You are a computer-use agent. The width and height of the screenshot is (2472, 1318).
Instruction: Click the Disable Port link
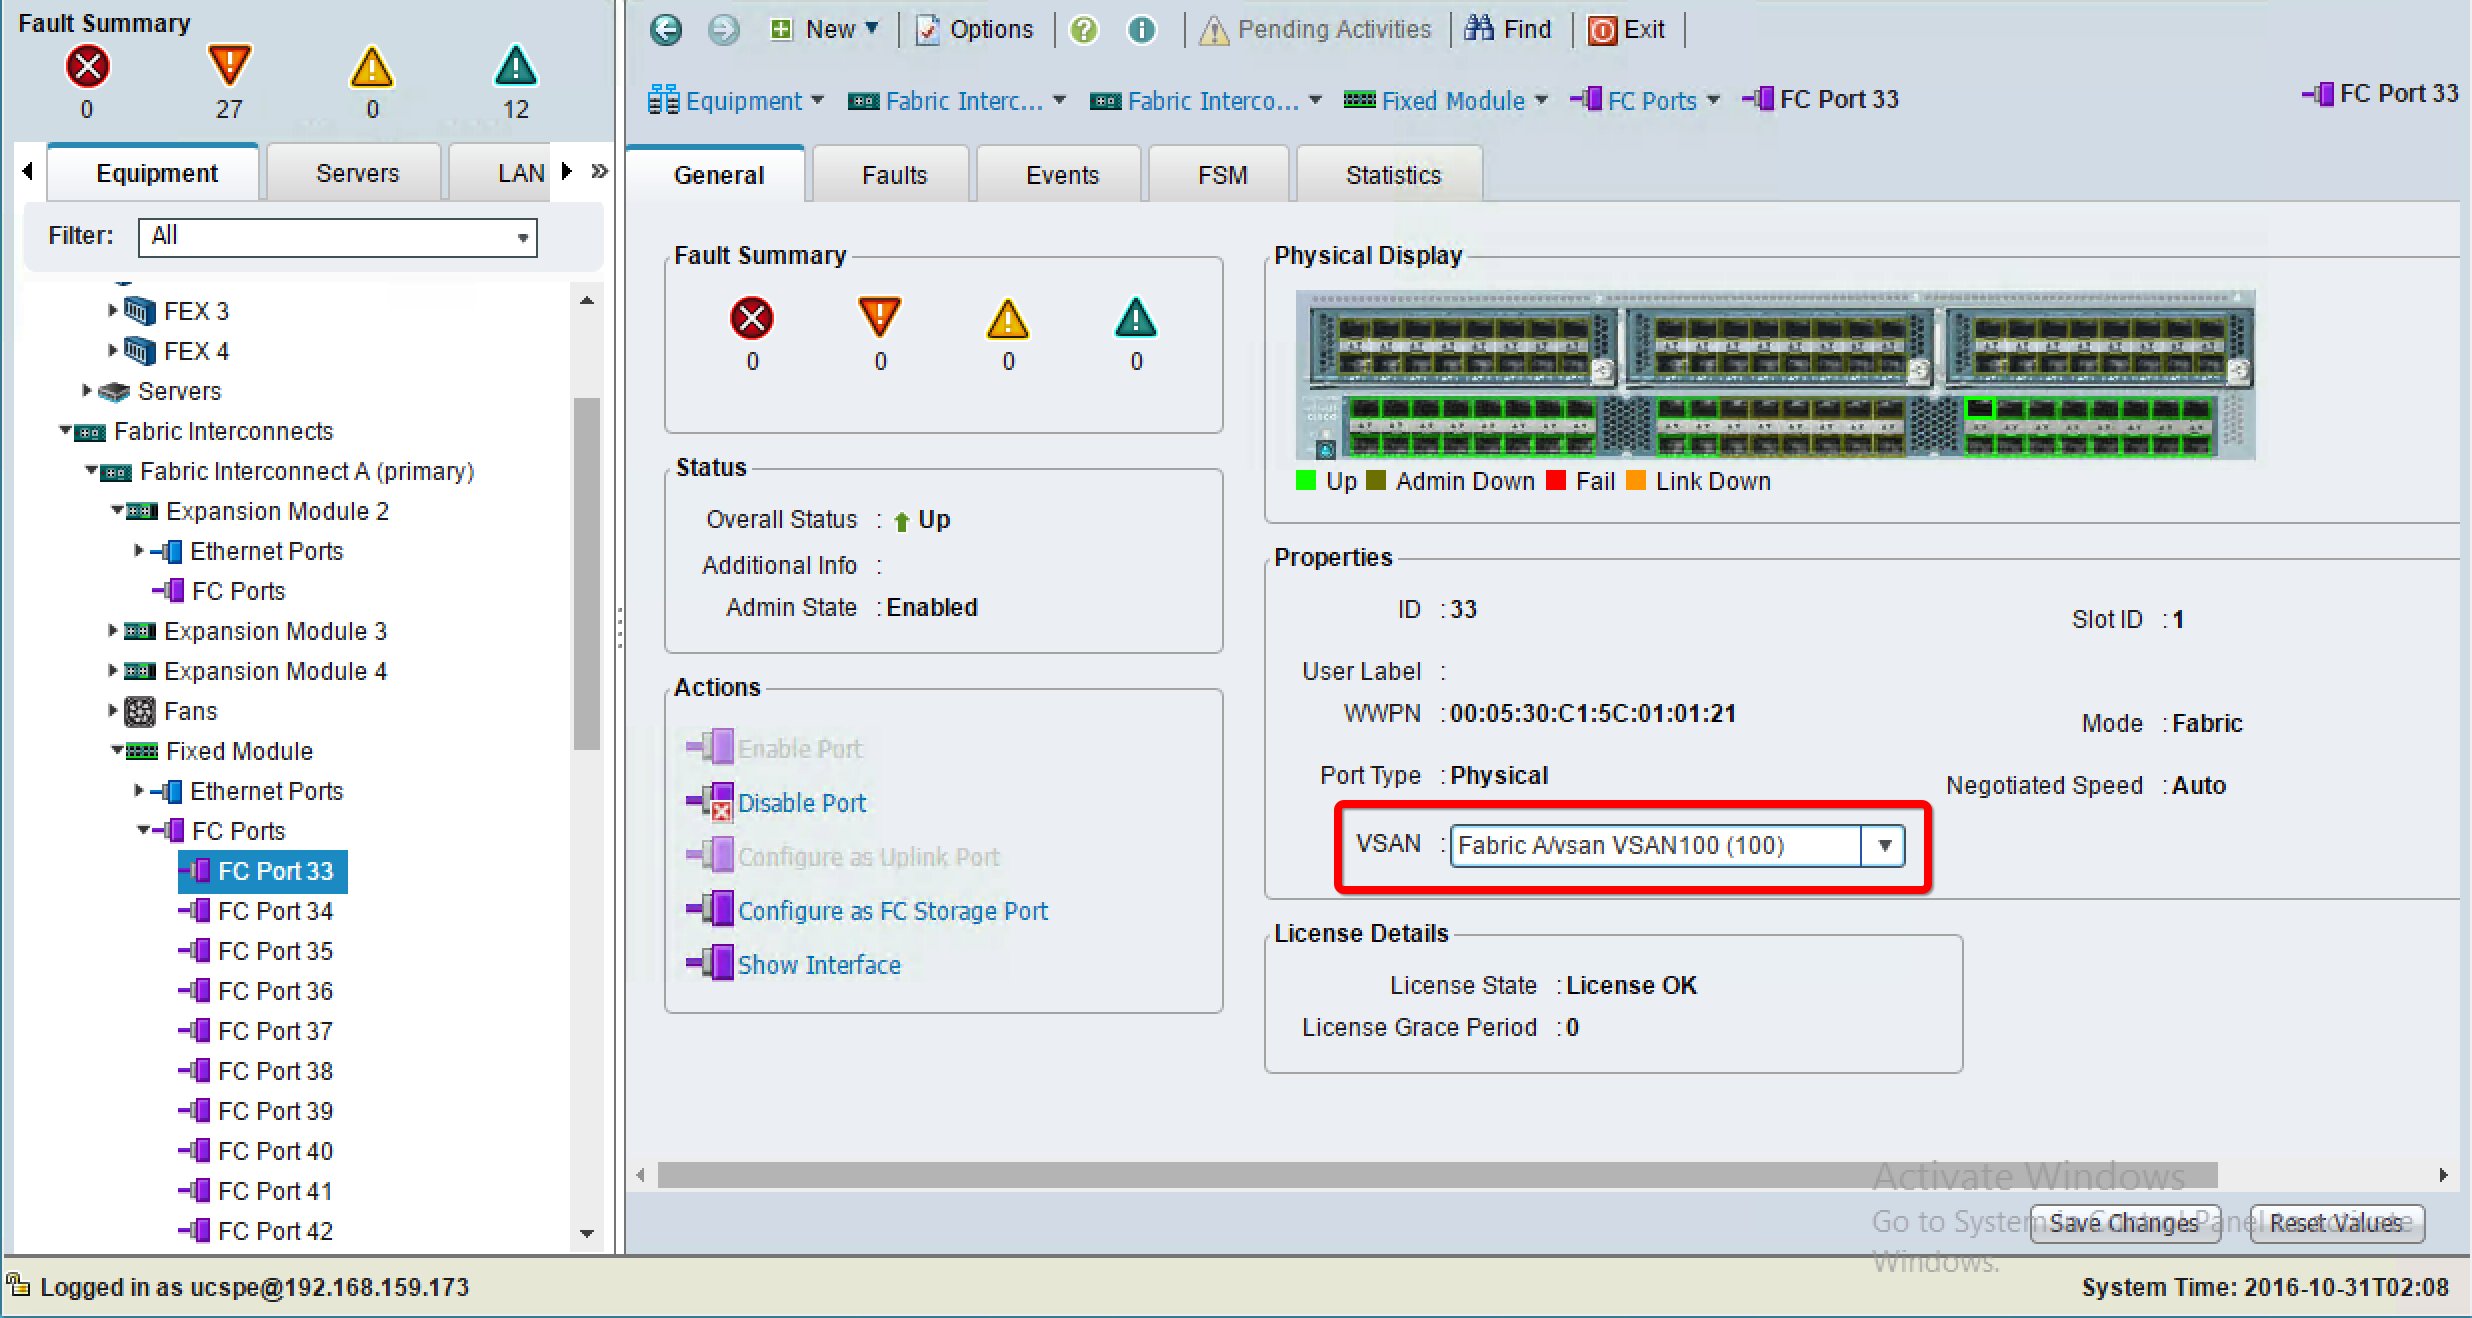pos(802,803)
